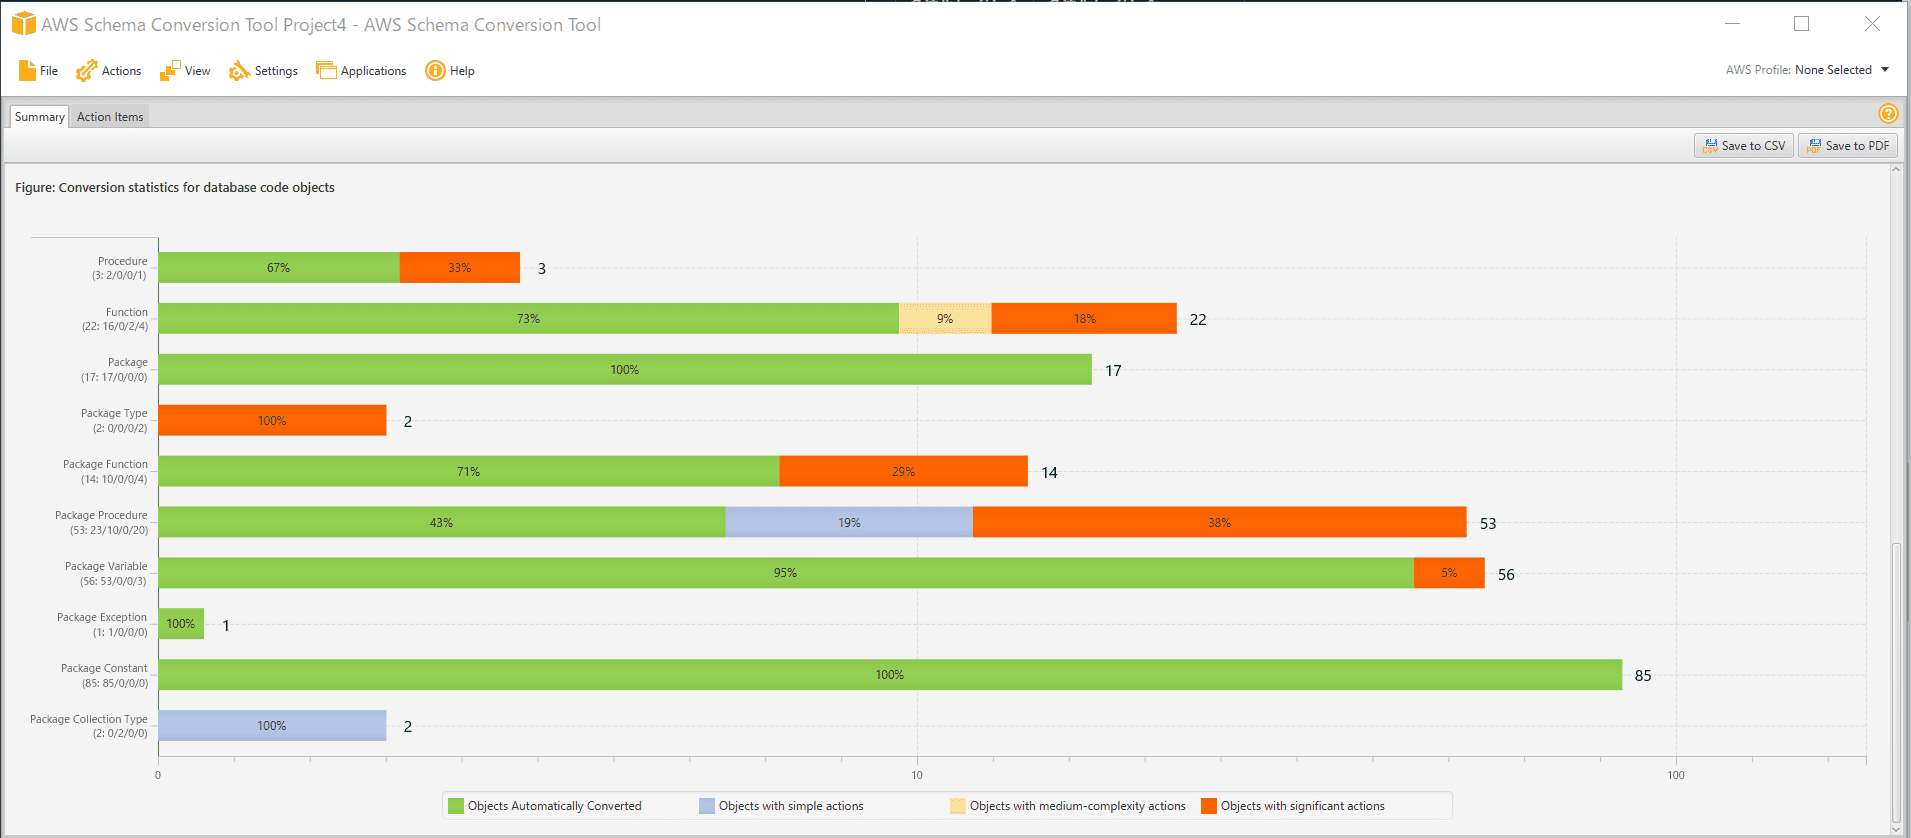Click the 'Package (17: 17/0/0/0)' axis label
This screenshot has height=838, width=1911.
[x=114, y=370]
